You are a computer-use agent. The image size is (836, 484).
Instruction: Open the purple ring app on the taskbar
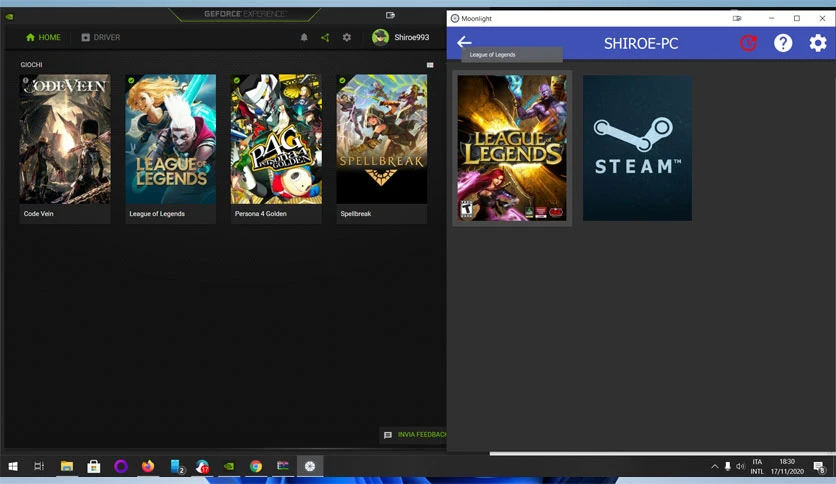tap(121, 466)
